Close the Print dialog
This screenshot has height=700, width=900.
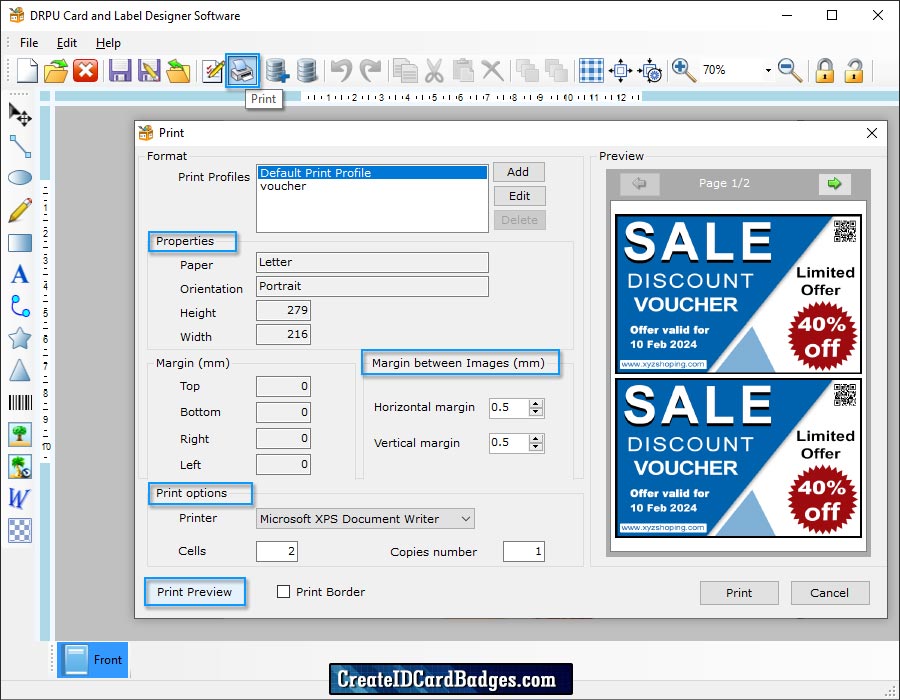click(x=872, y=133)
